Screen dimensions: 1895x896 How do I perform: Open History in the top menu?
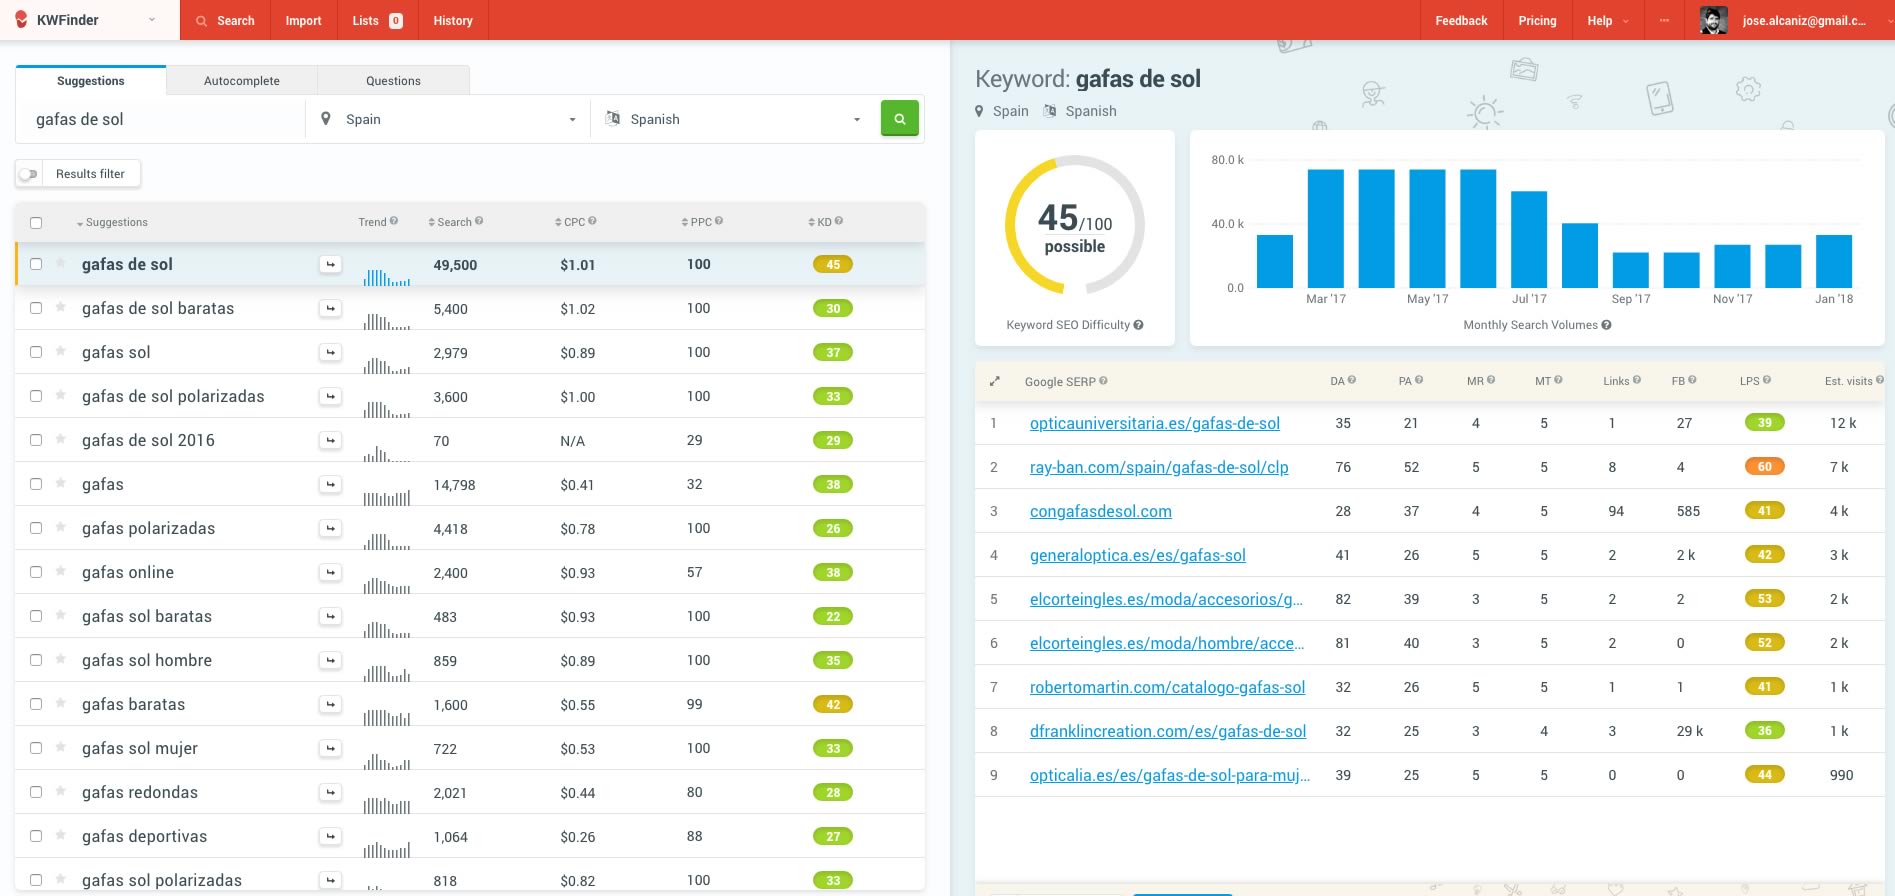(x=453, y=20)
